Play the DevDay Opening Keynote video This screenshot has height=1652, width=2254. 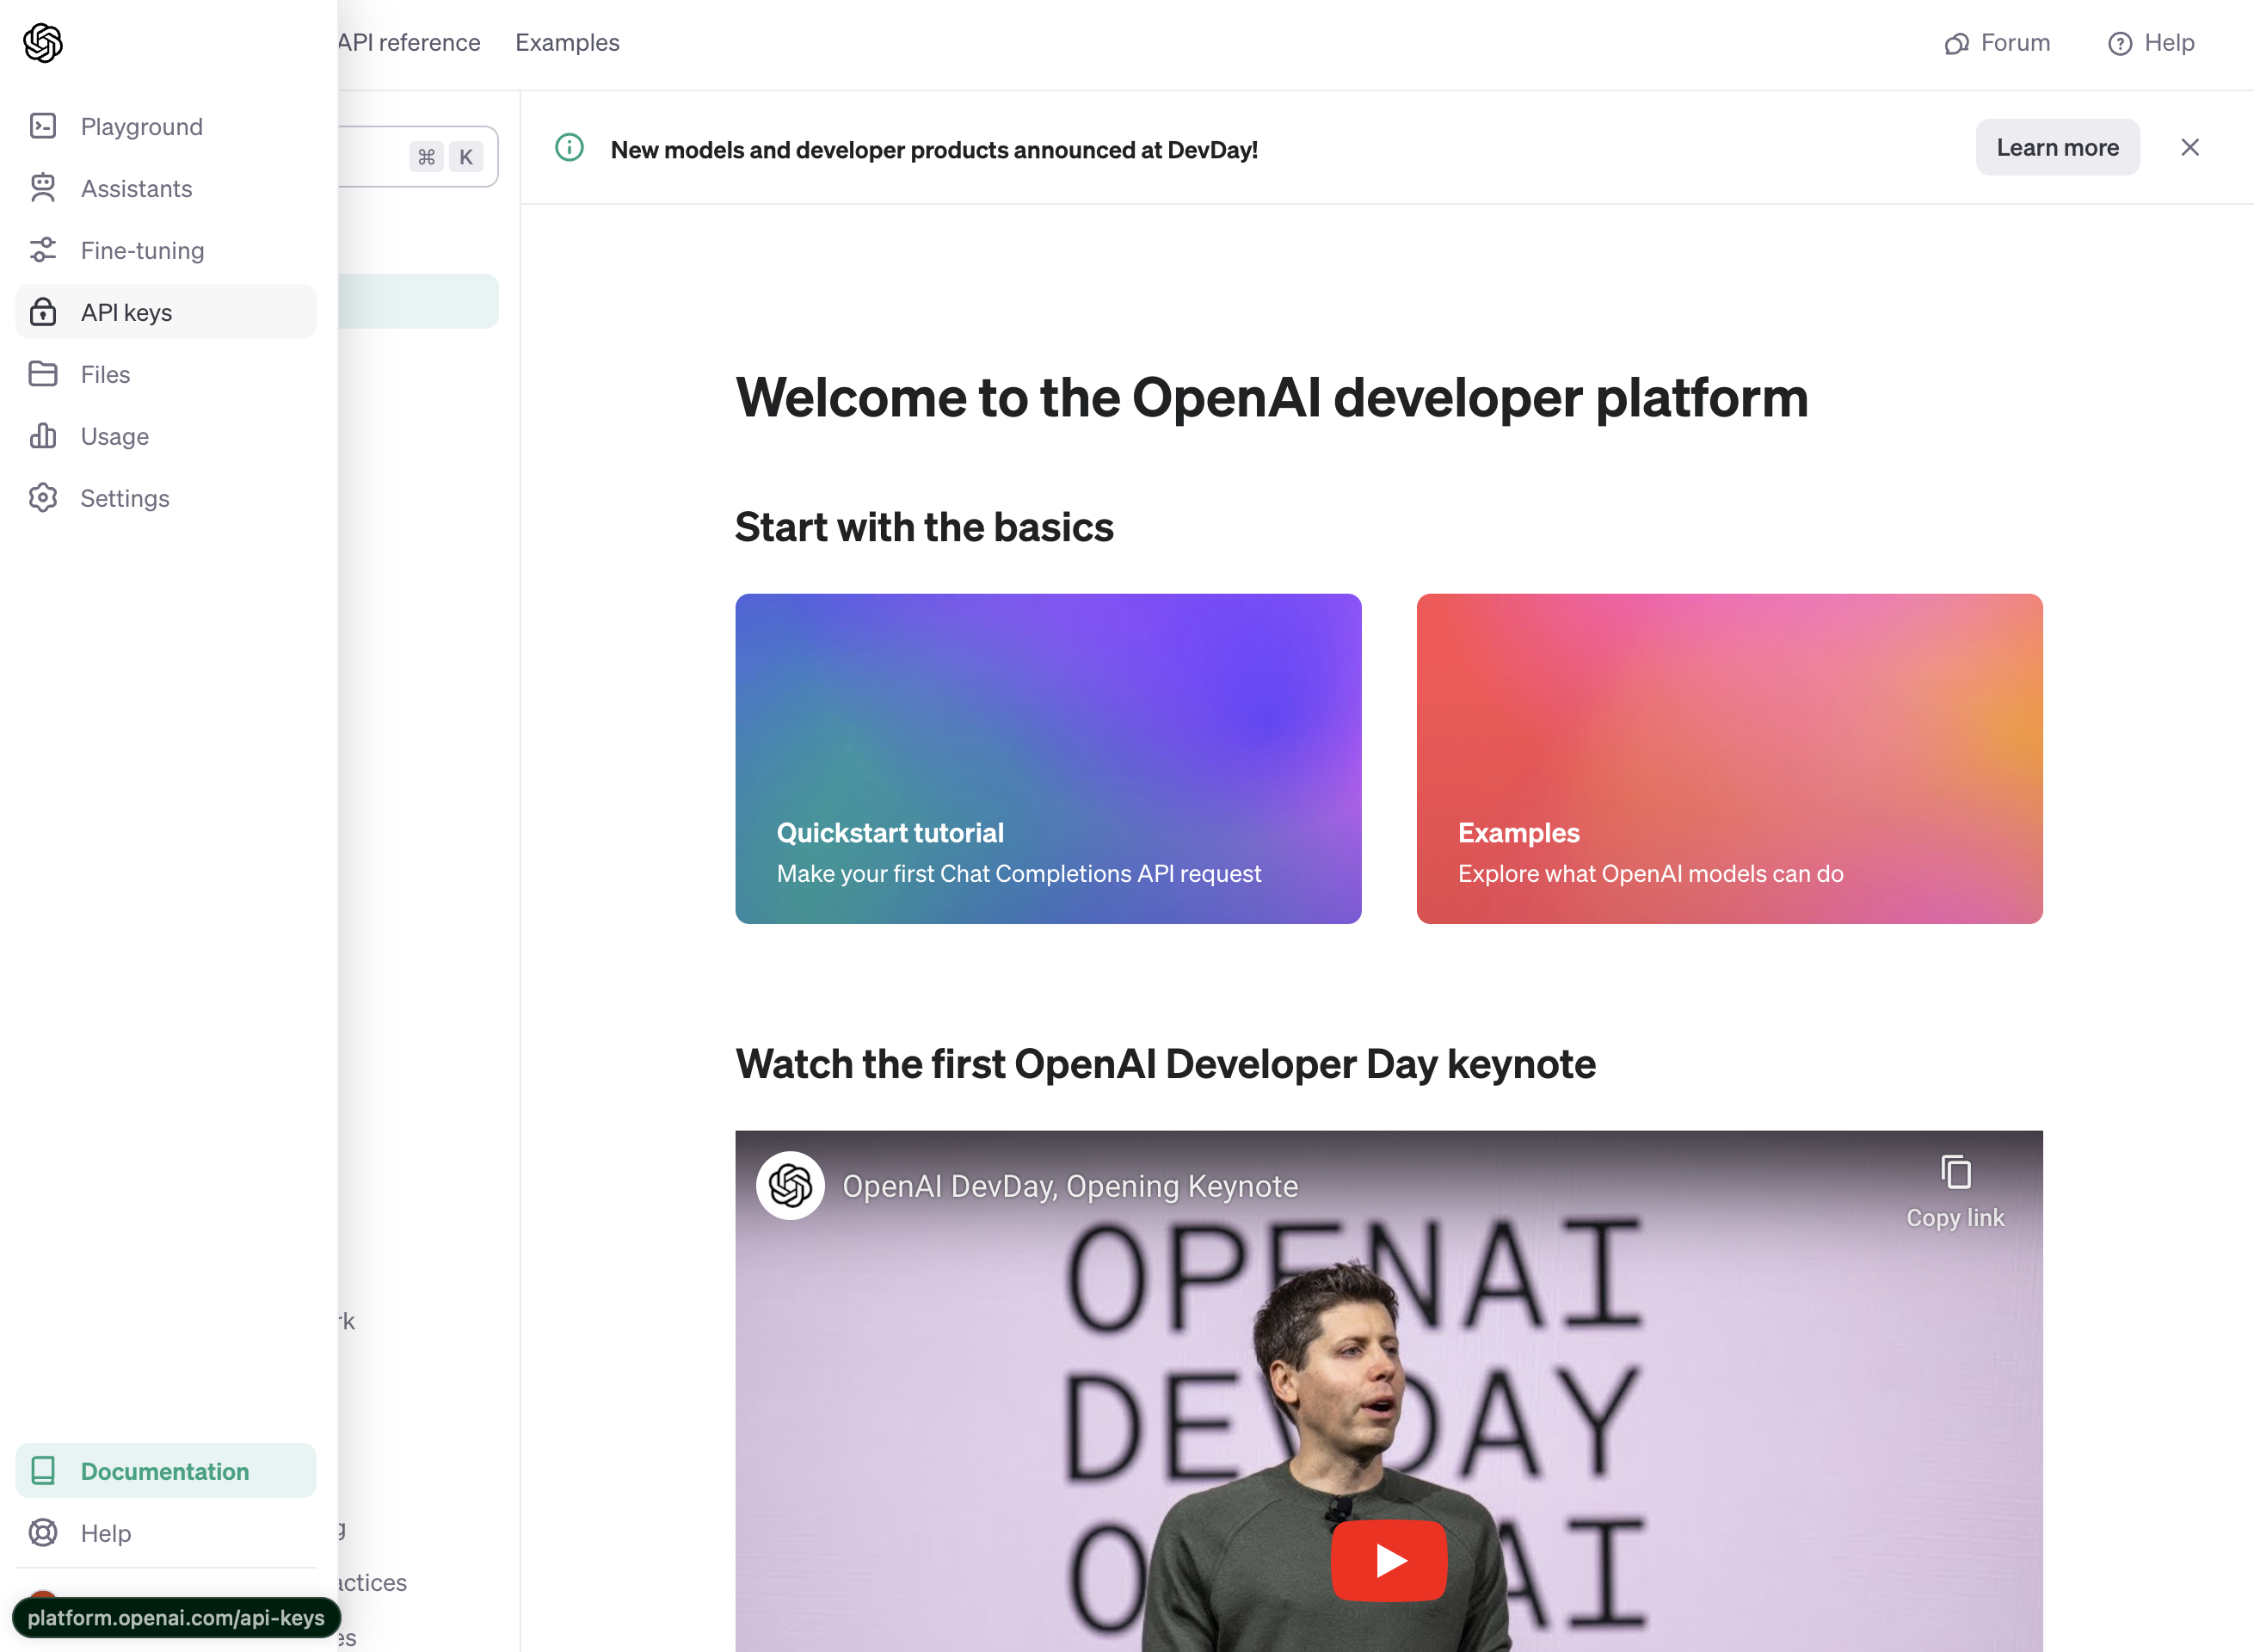click(1389, 1560)
